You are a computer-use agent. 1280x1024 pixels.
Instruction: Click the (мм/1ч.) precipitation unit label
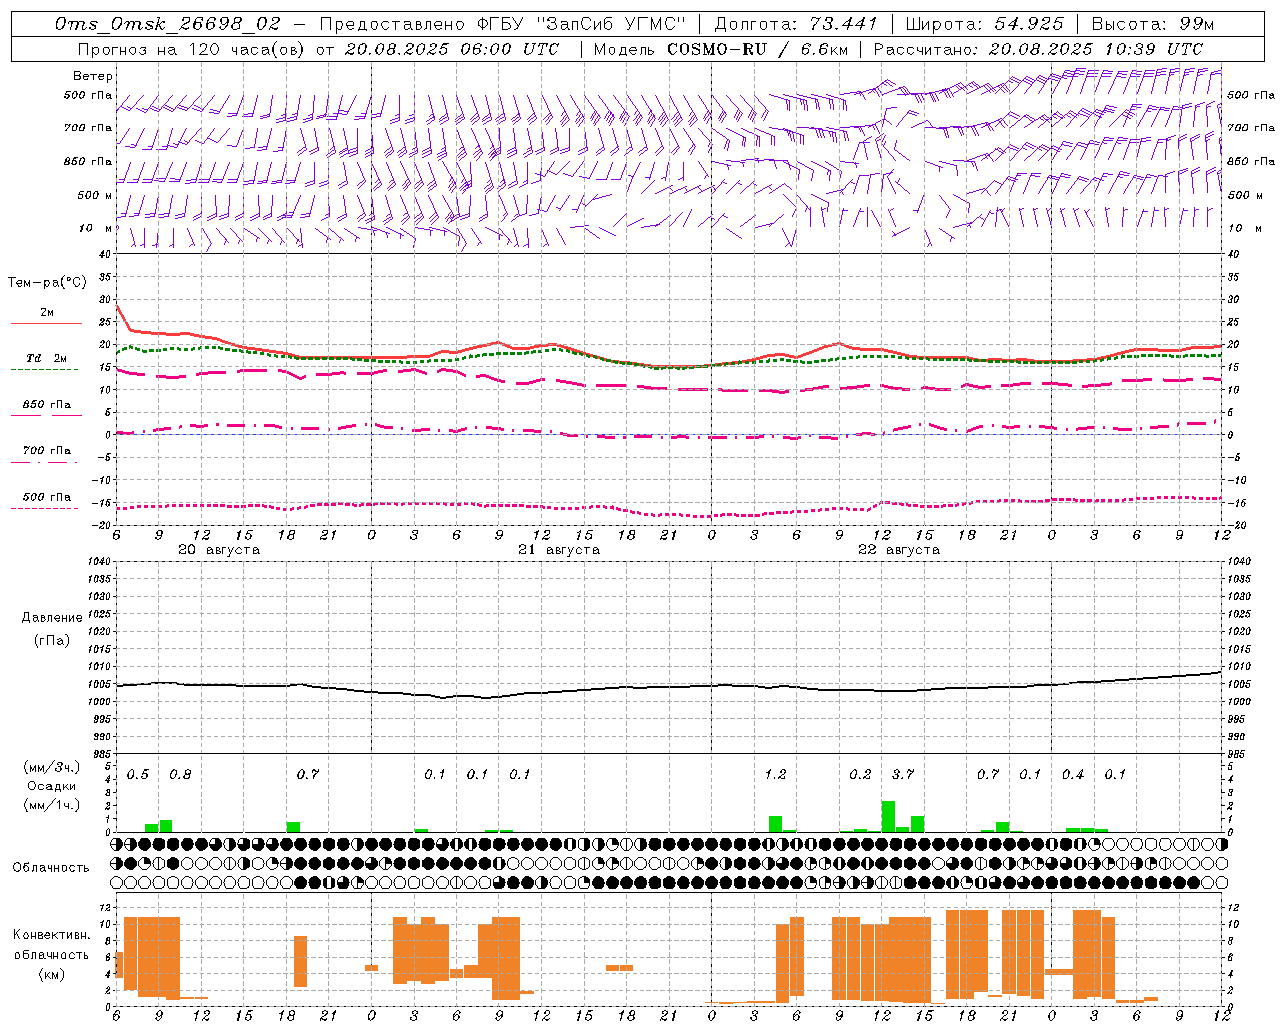[x=51, y=805]
